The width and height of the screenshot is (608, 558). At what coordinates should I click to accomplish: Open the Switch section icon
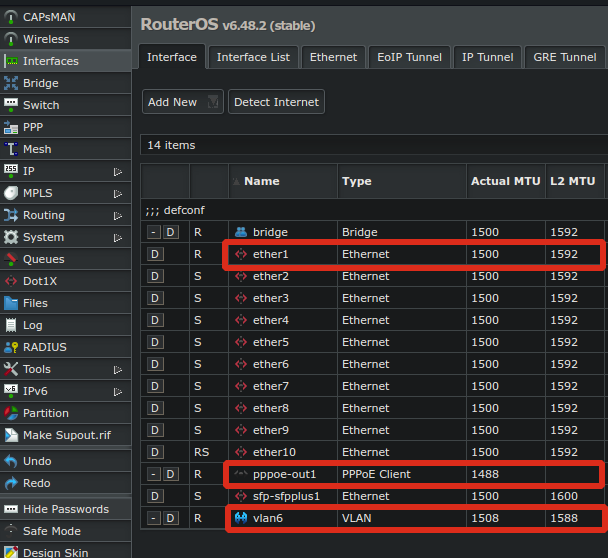pos(12,105)
